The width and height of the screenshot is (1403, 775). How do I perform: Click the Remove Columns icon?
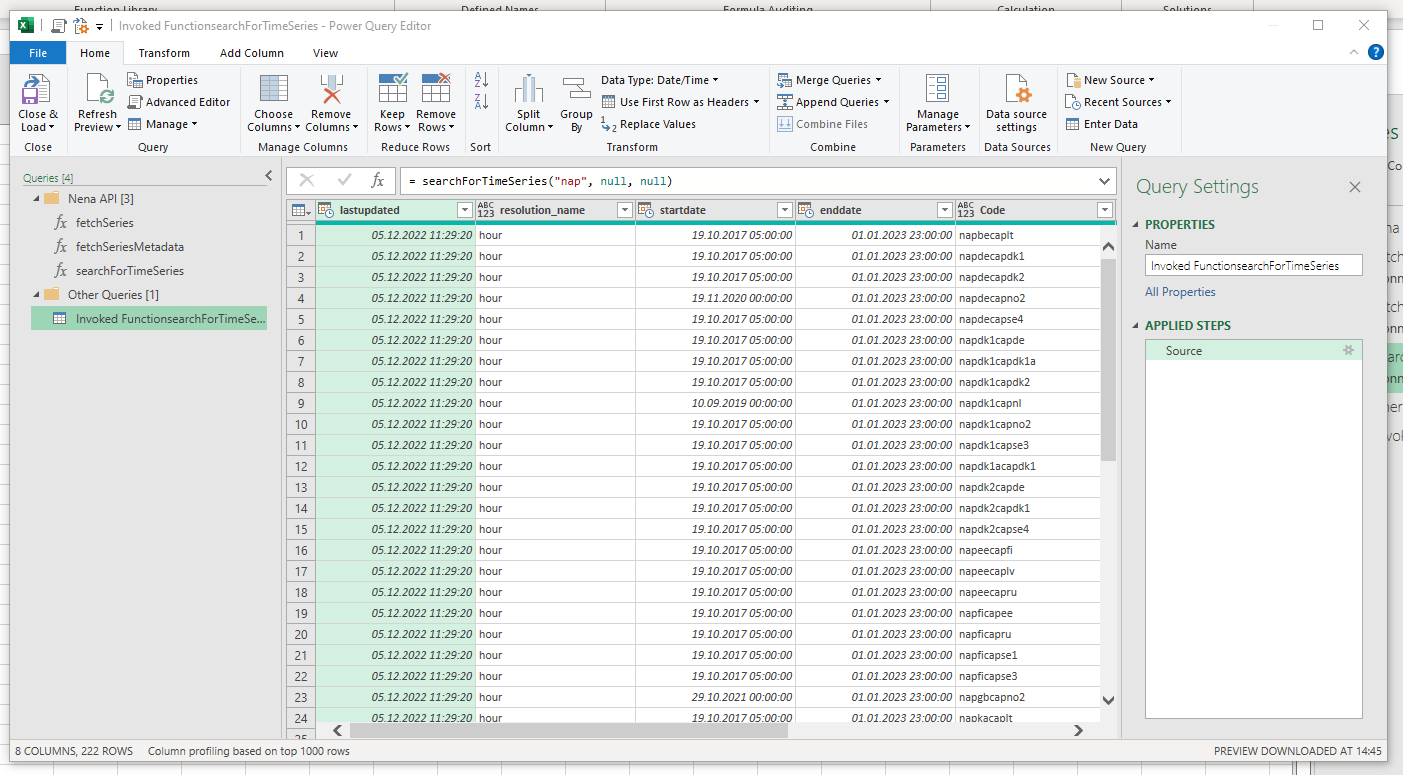[x=330, y=88]
